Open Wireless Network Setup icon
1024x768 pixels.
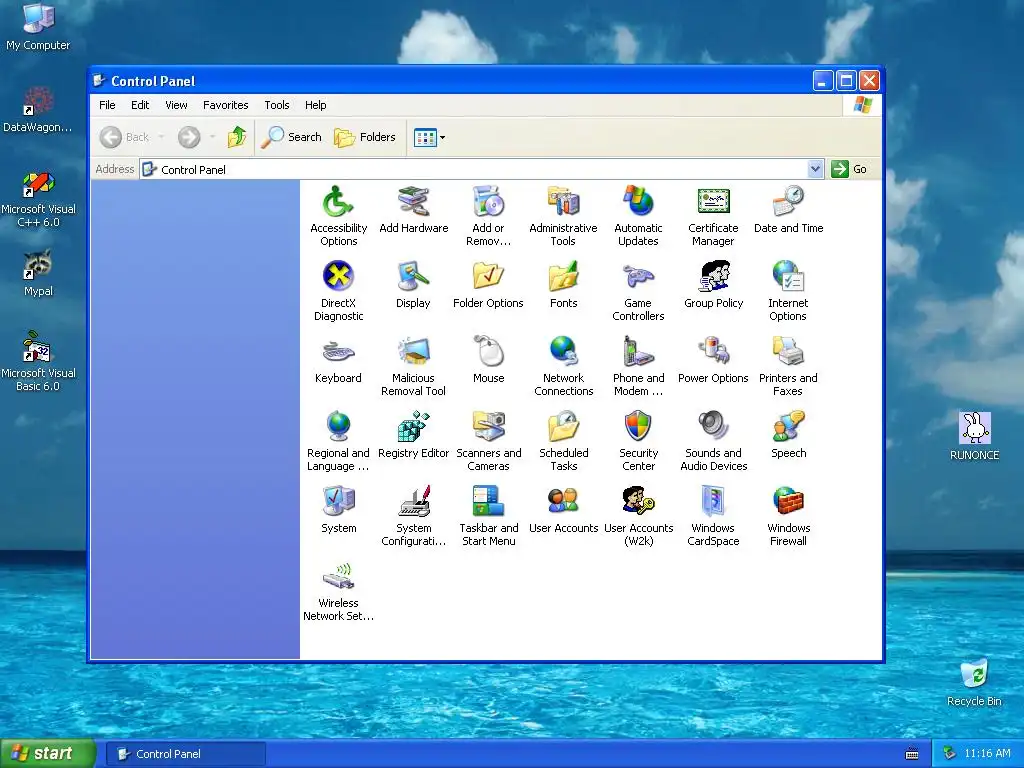point(338,577)
